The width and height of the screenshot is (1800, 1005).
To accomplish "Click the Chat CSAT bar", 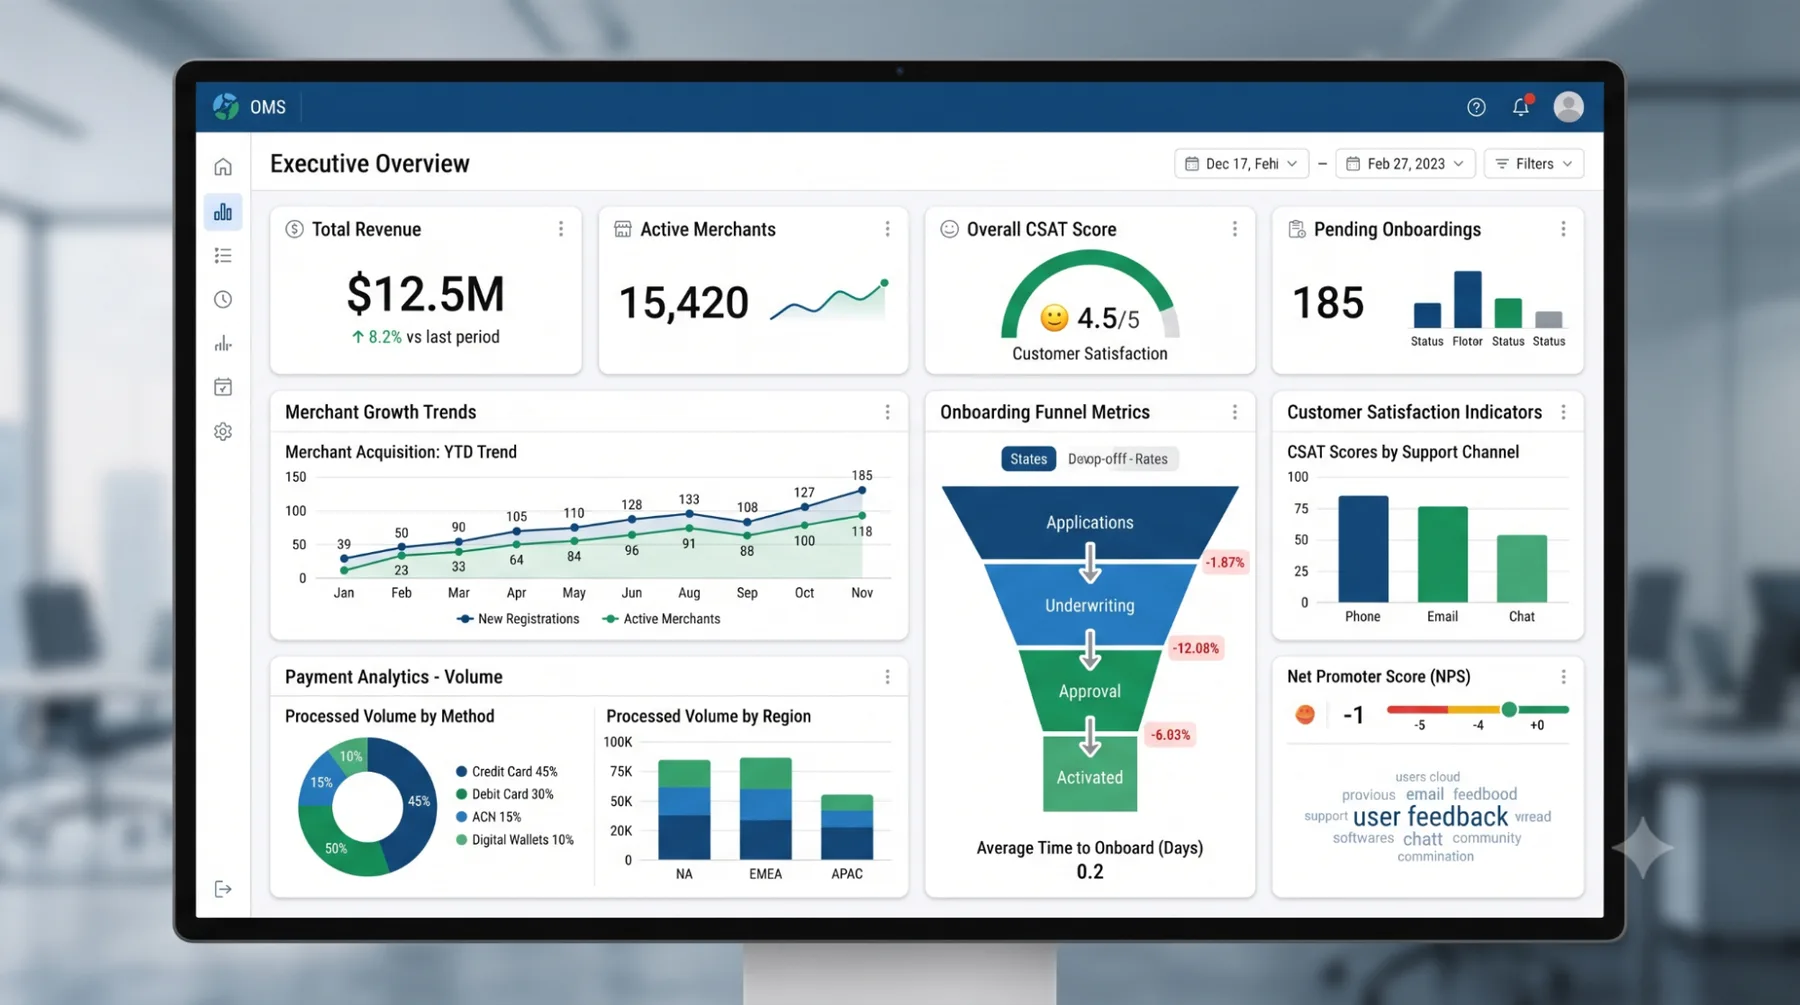I will coord(1521,568).
